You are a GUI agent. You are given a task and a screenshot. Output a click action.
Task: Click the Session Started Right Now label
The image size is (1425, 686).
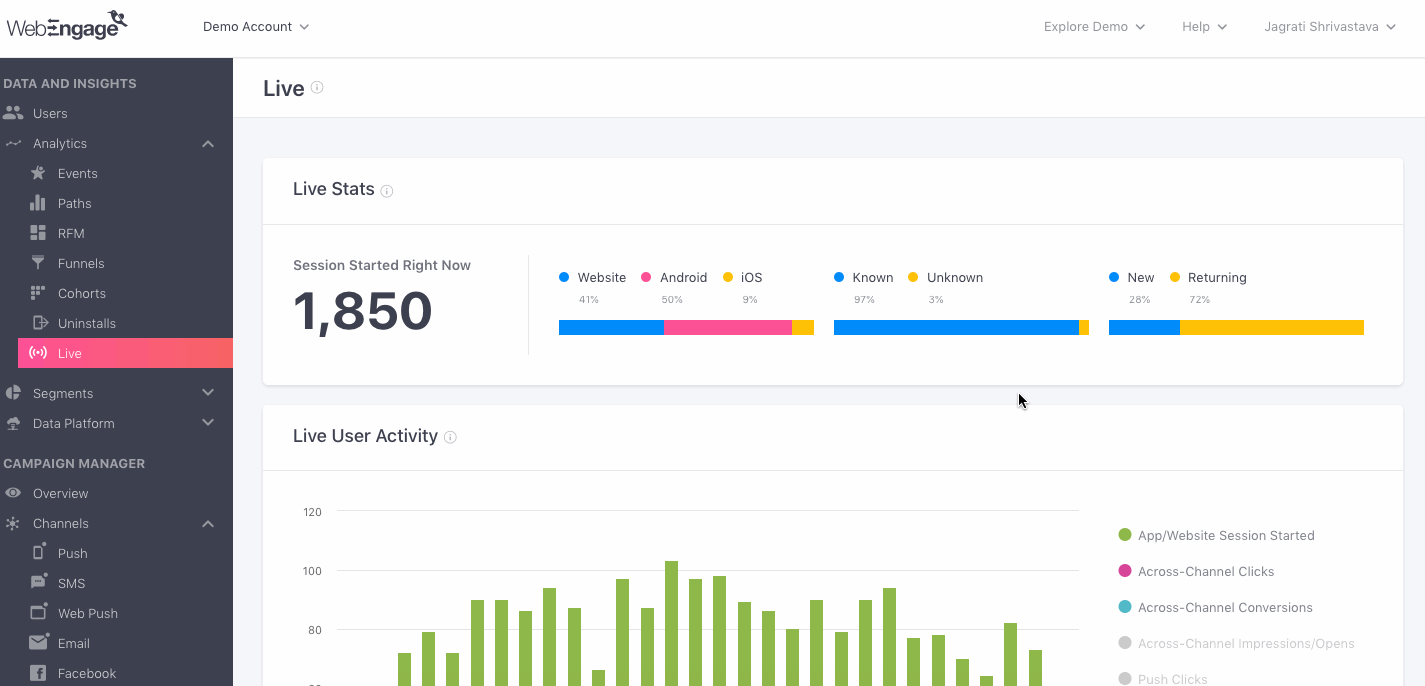click(x=382, y=265)
